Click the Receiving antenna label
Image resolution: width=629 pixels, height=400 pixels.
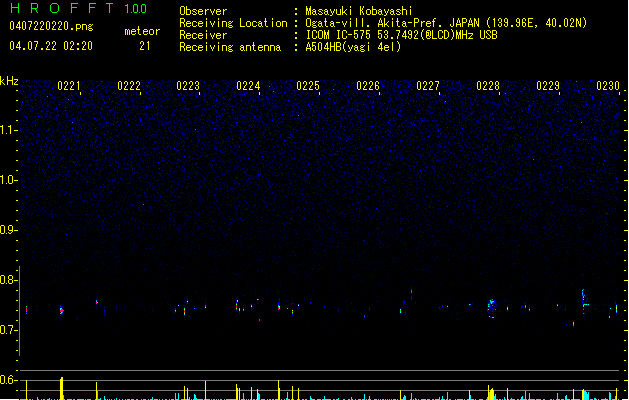[x=230, y=47]
